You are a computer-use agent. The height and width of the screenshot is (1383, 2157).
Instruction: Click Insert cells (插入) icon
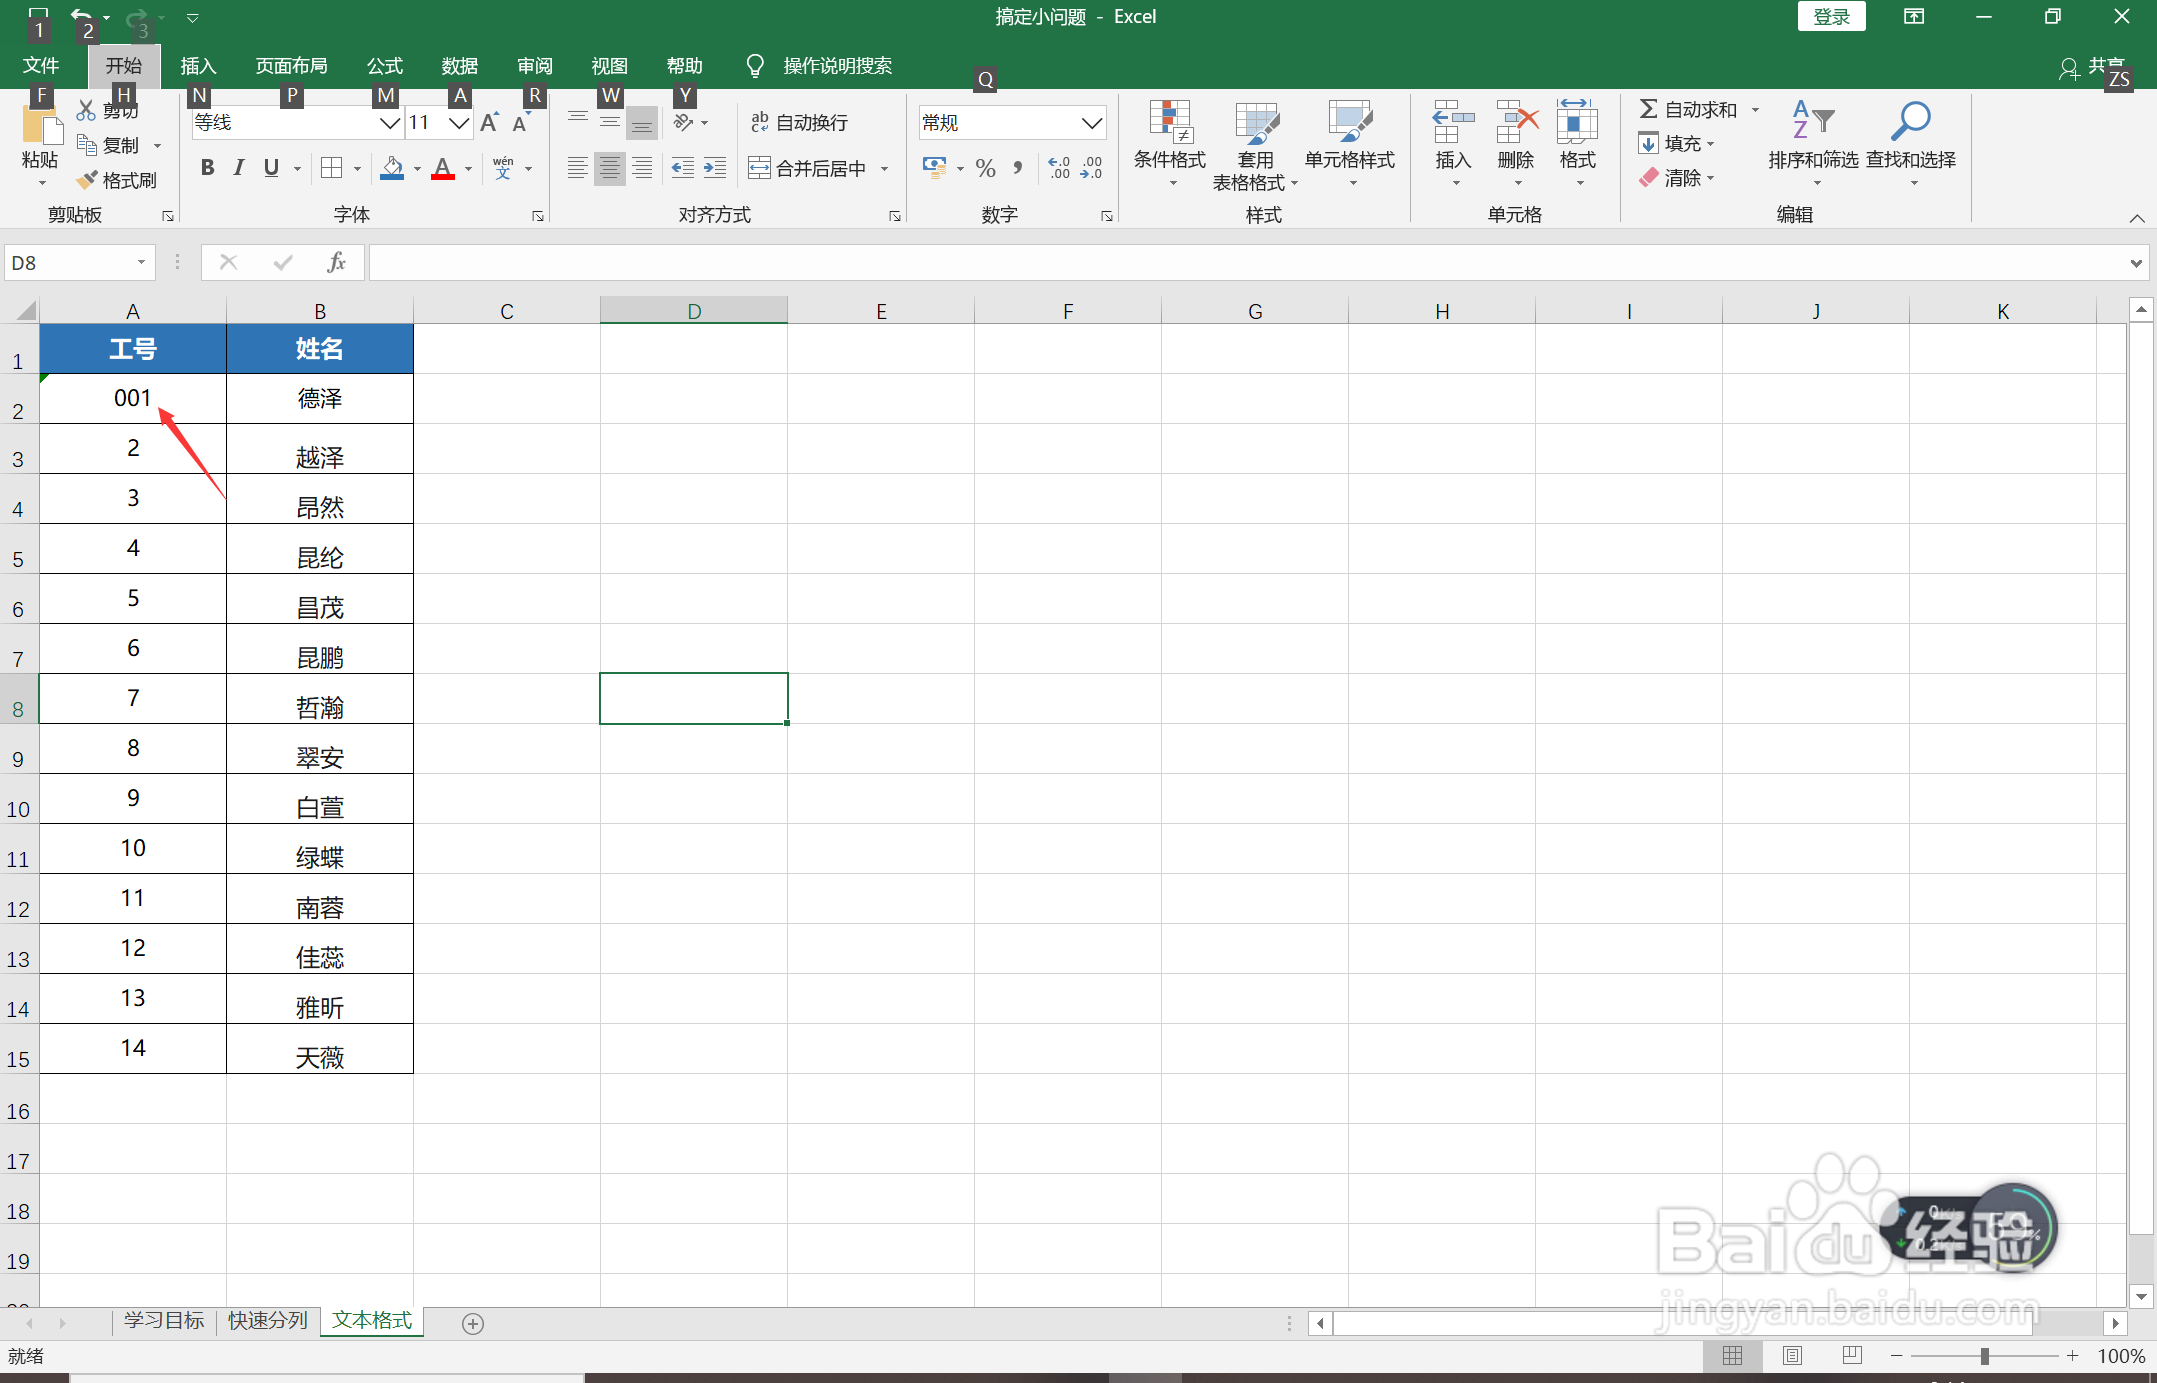pos(1453,122)
